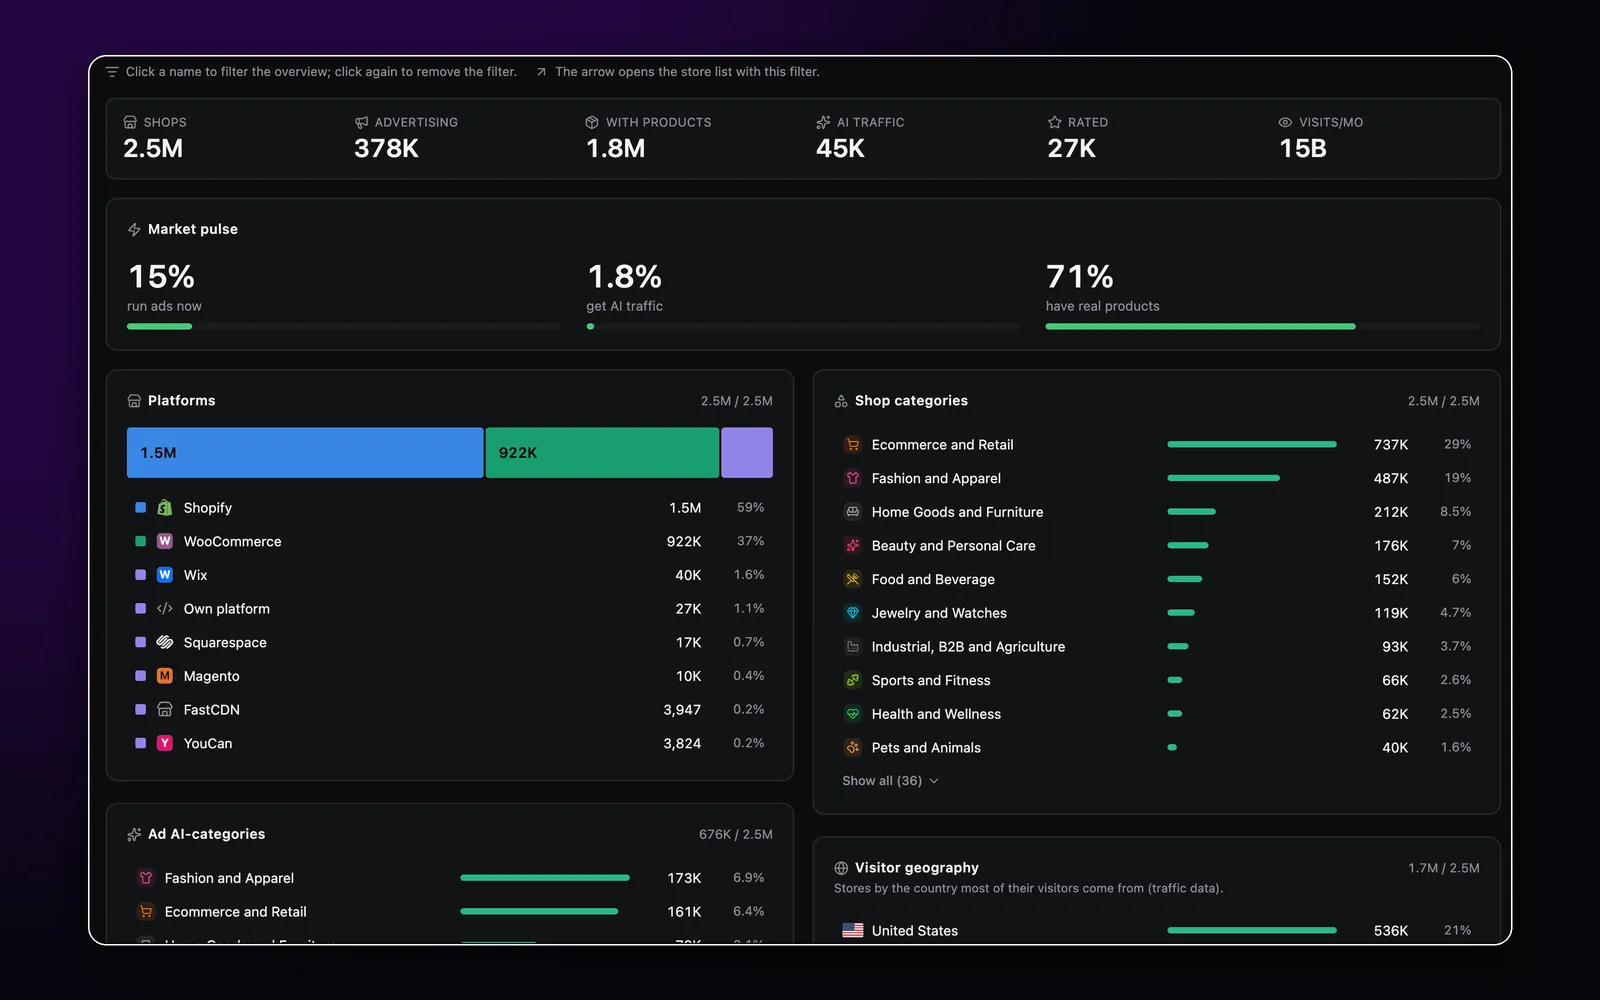Click the VISITS/MO 15B stat
The image size is (1600, 1000).
coord(1321,138)
